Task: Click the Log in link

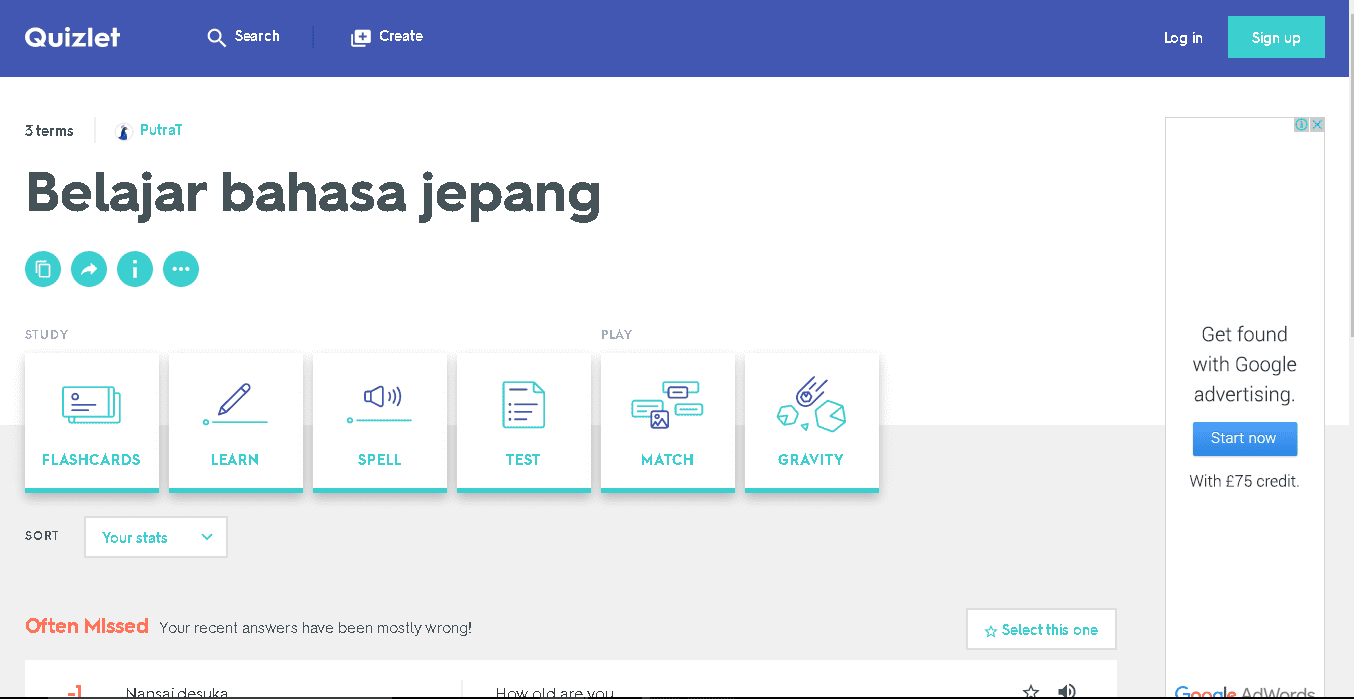Action: tap(1183, 38)
